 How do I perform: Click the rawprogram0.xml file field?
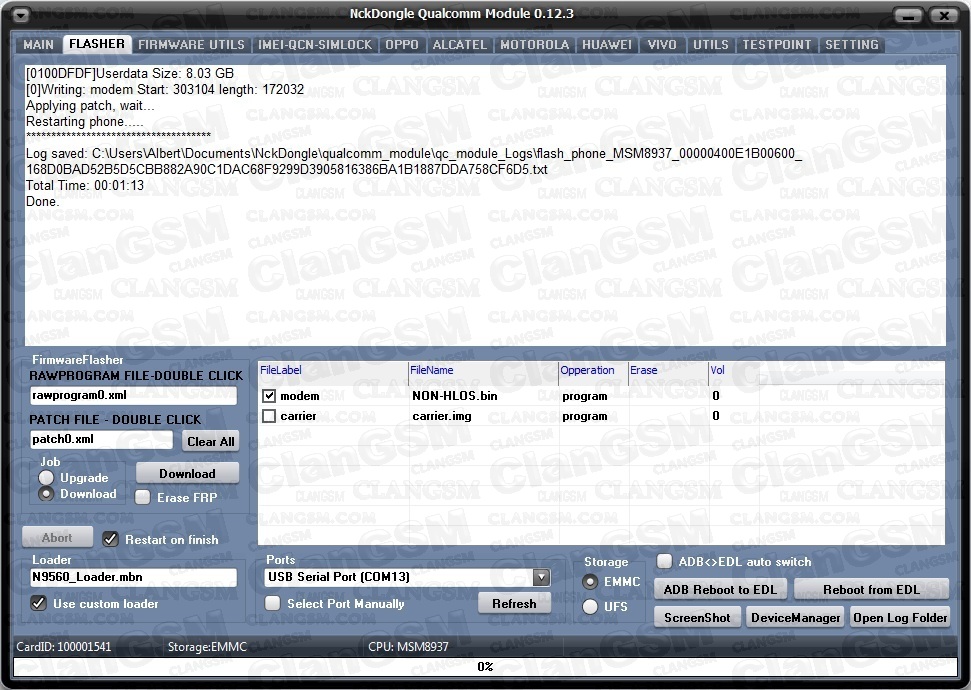[x=133, y=395]
